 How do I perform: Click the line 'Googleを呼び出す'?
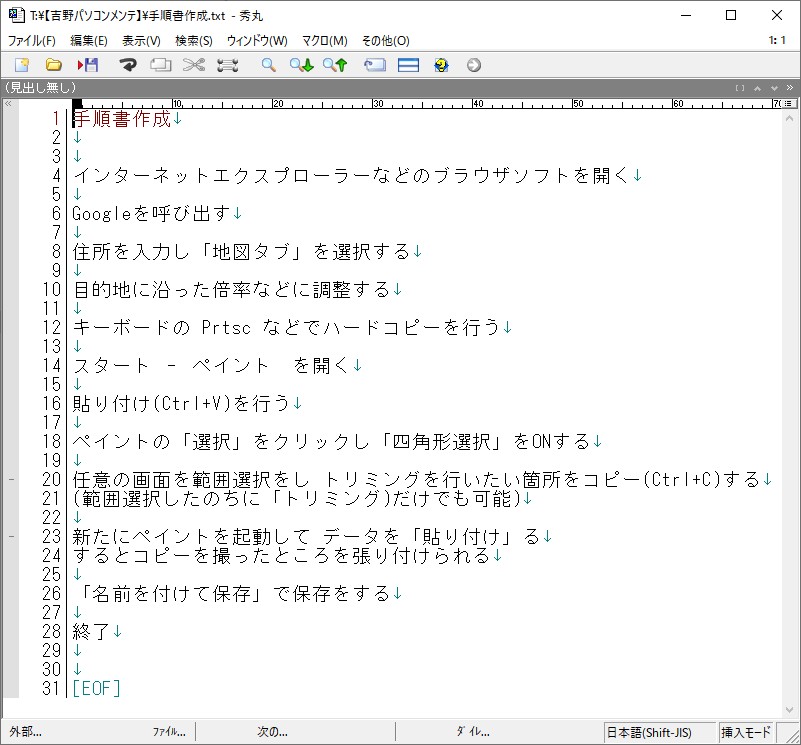[151, 213]
